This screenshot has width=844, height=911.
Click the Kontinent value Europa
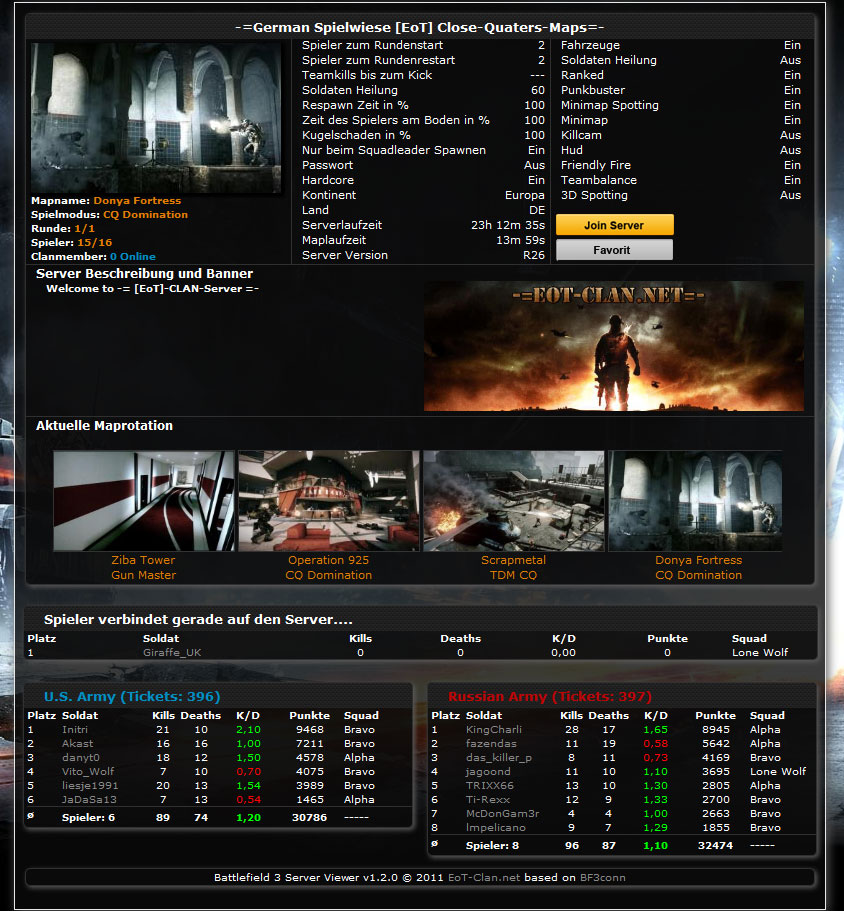coord(525,195)
